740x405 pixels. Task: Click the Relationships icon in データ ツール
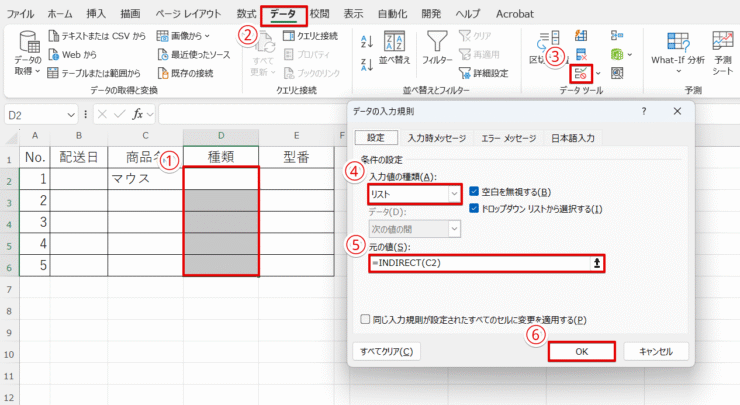(x=616, y=55)
